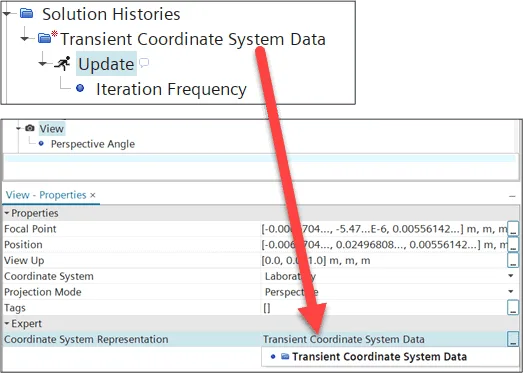Select the View tree item
523x373 pixels.
point(52,128)
